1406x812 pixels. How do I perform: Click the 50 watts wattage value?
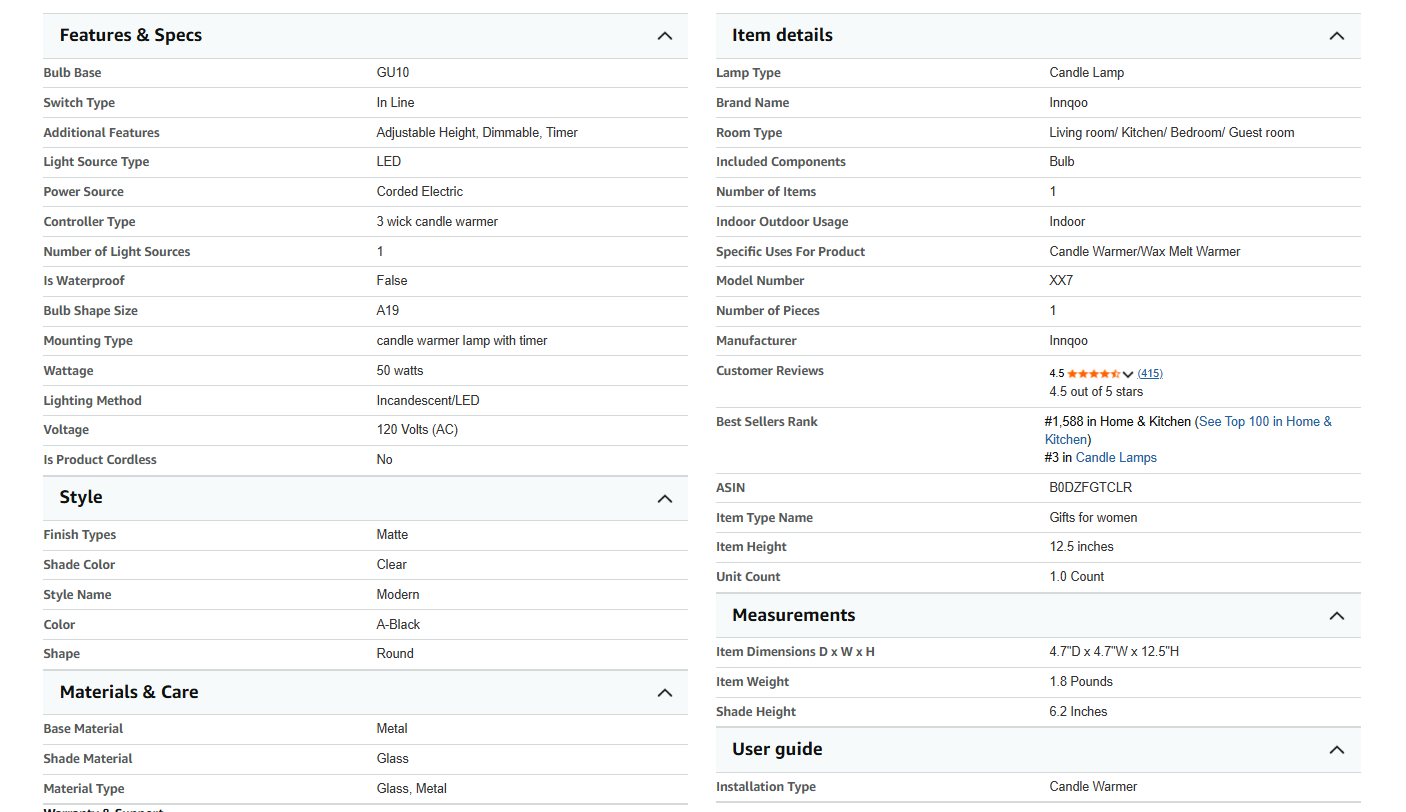(x=400, y=371)
